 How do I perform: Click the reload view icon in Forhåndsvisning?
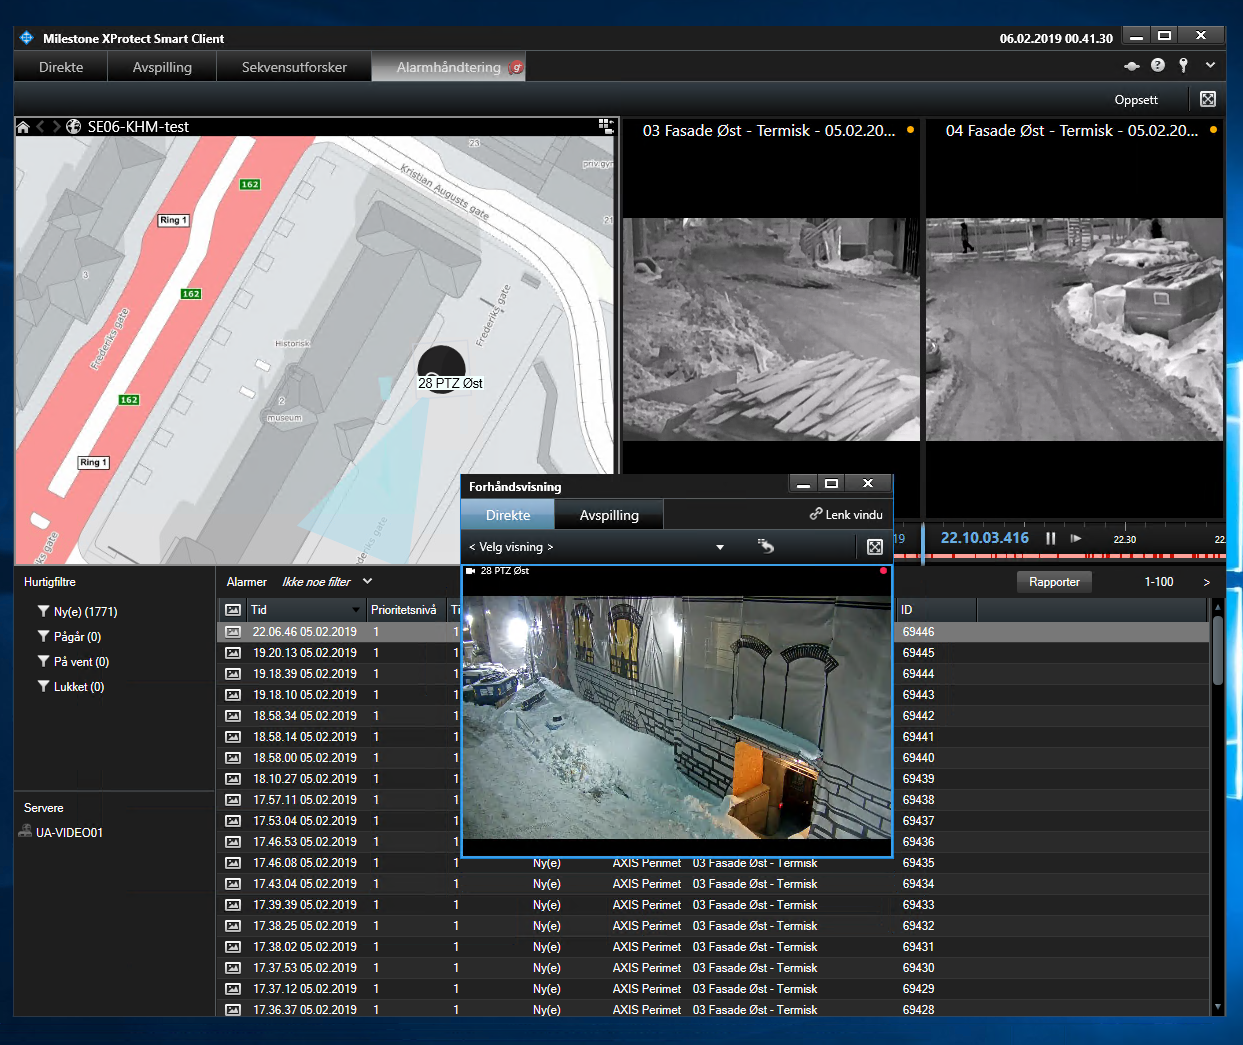[x=766, y=546]
